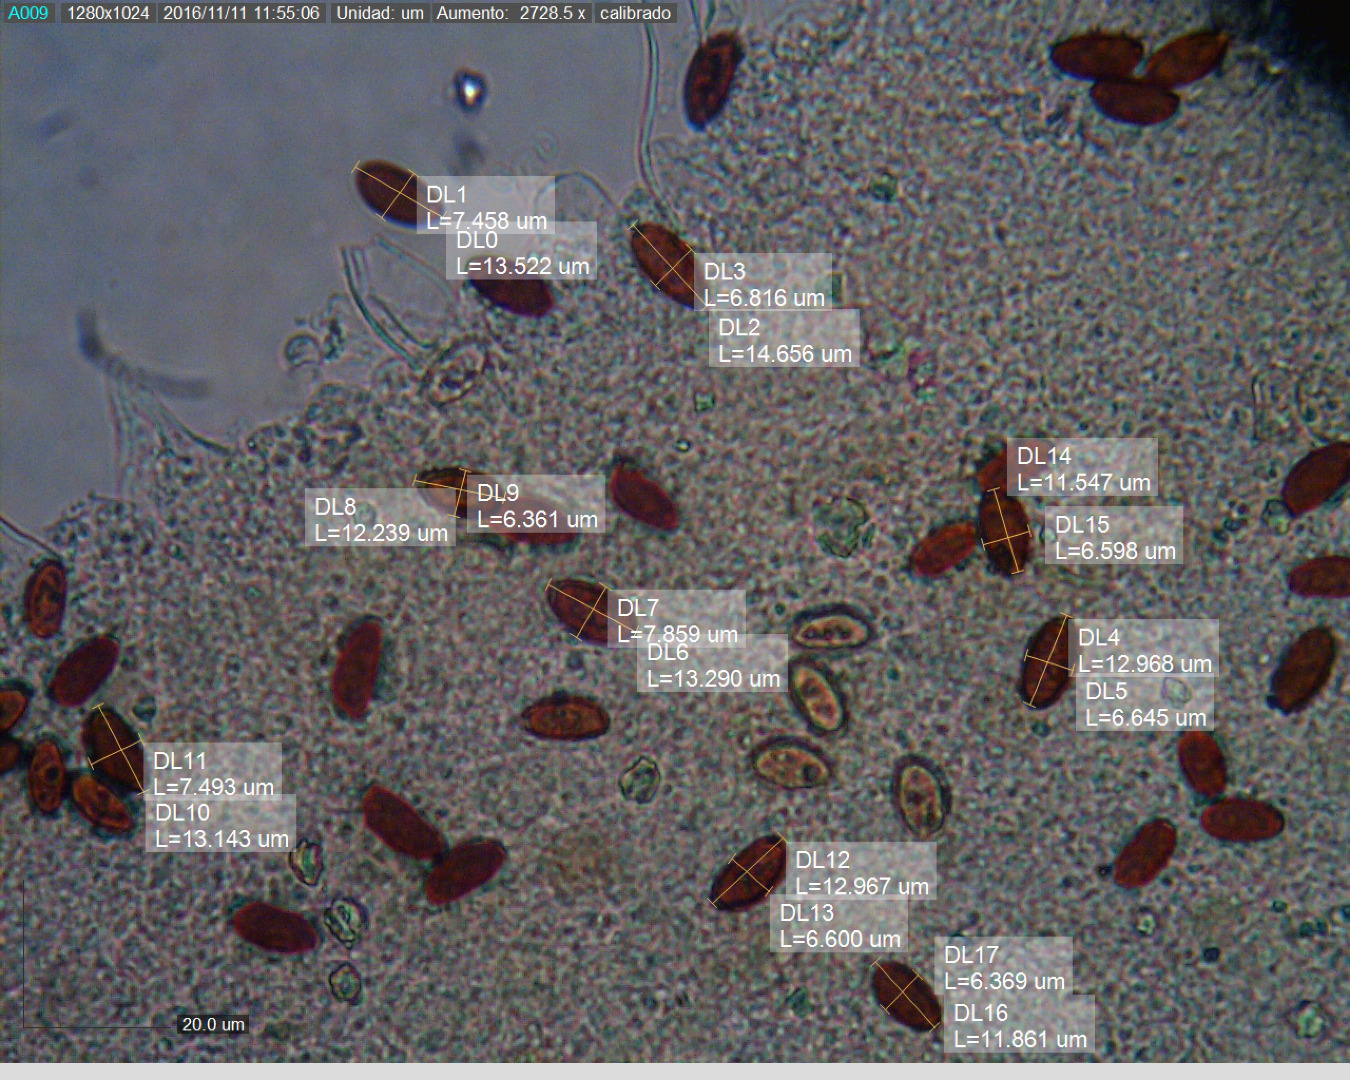The image size is (1350, 1080).
Task: Click the DL17 label reading 6.369 um
Action: [1004, 968]
